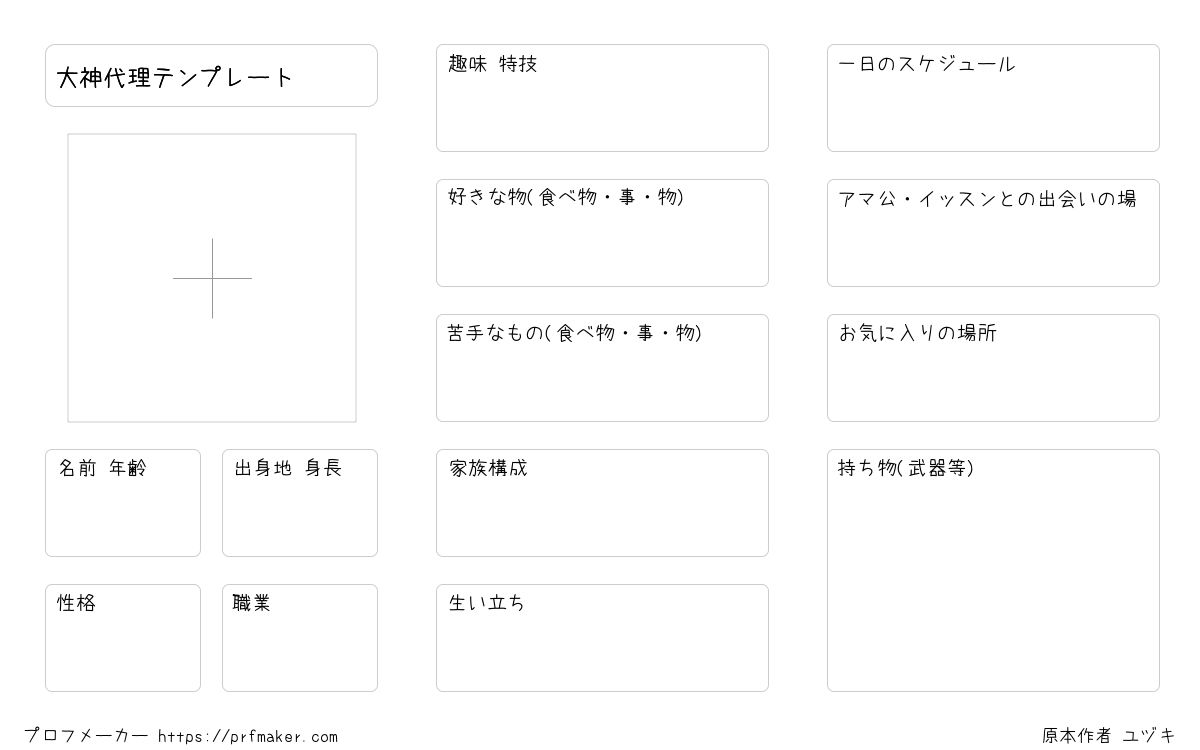Click the 趣味 特技 field
This screenshot has width=1200, height=750.
click(602, 98)
